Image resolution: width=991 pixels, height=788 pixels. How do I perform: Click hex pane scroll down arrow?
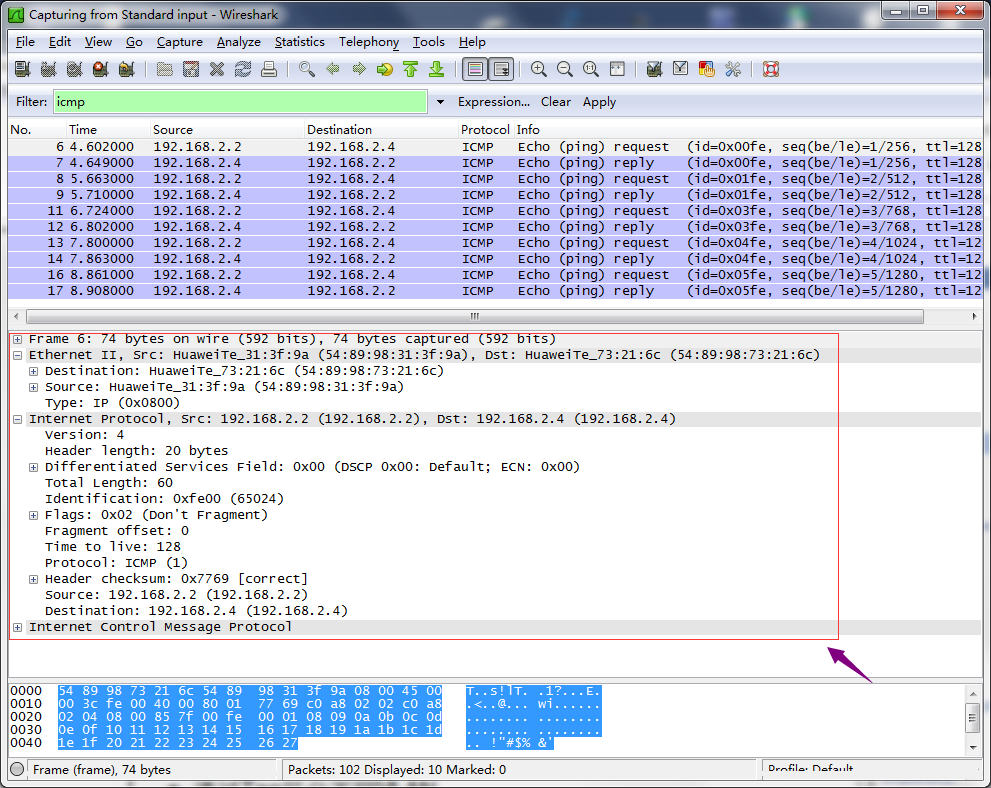(973, 747)
